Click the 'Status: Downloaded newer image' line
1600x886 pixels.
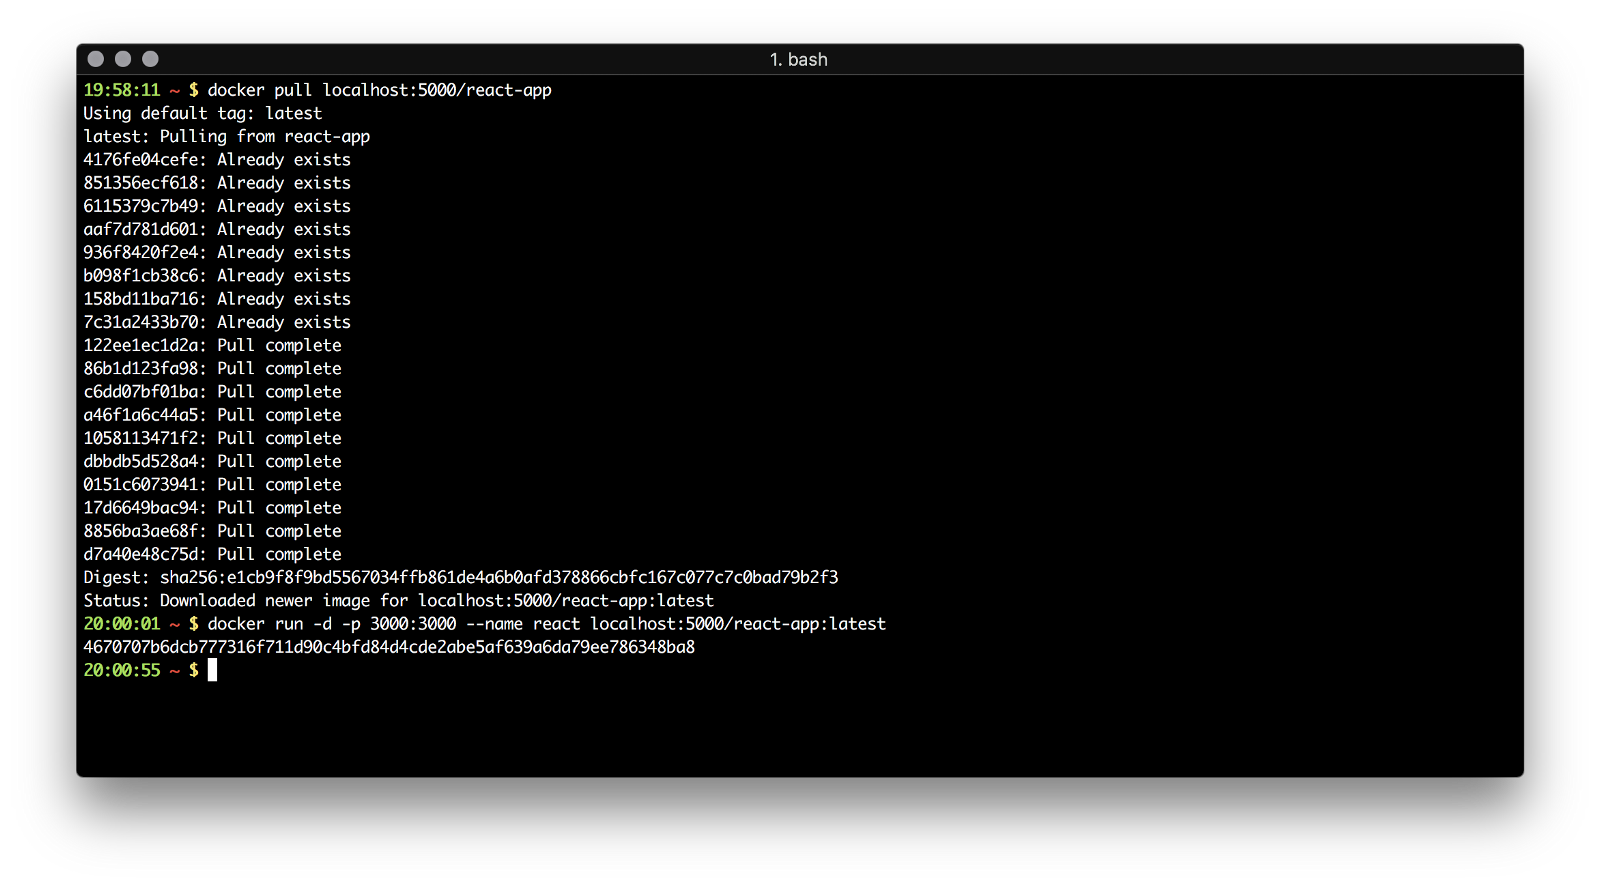[398, 601]
